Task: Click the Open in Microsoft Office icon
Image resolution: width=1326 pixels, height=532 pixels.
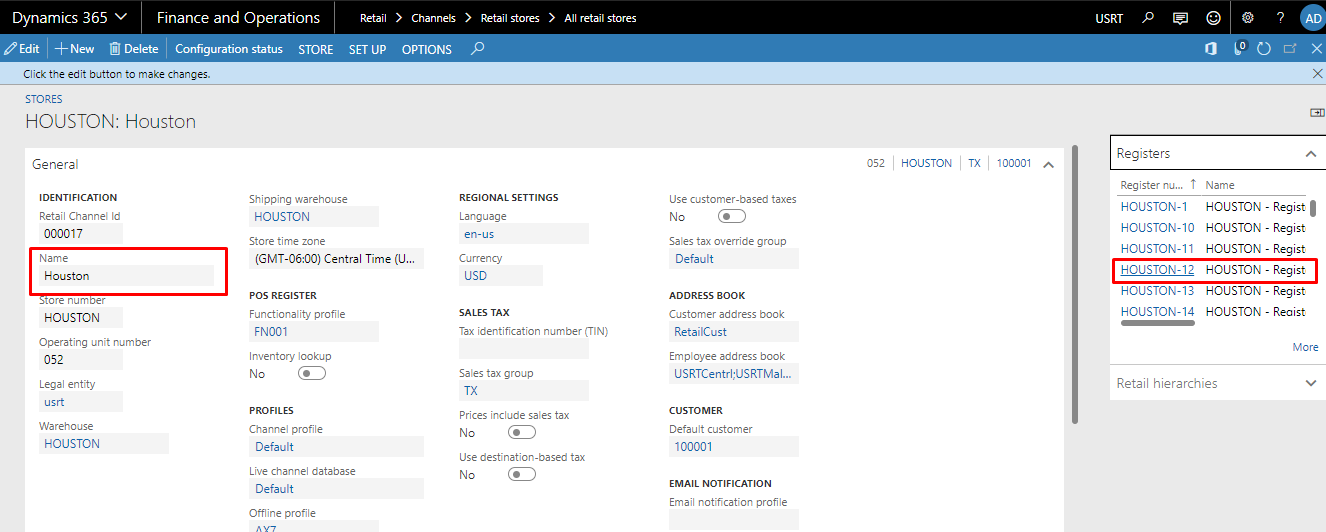Action: (x=1211, y=48)
